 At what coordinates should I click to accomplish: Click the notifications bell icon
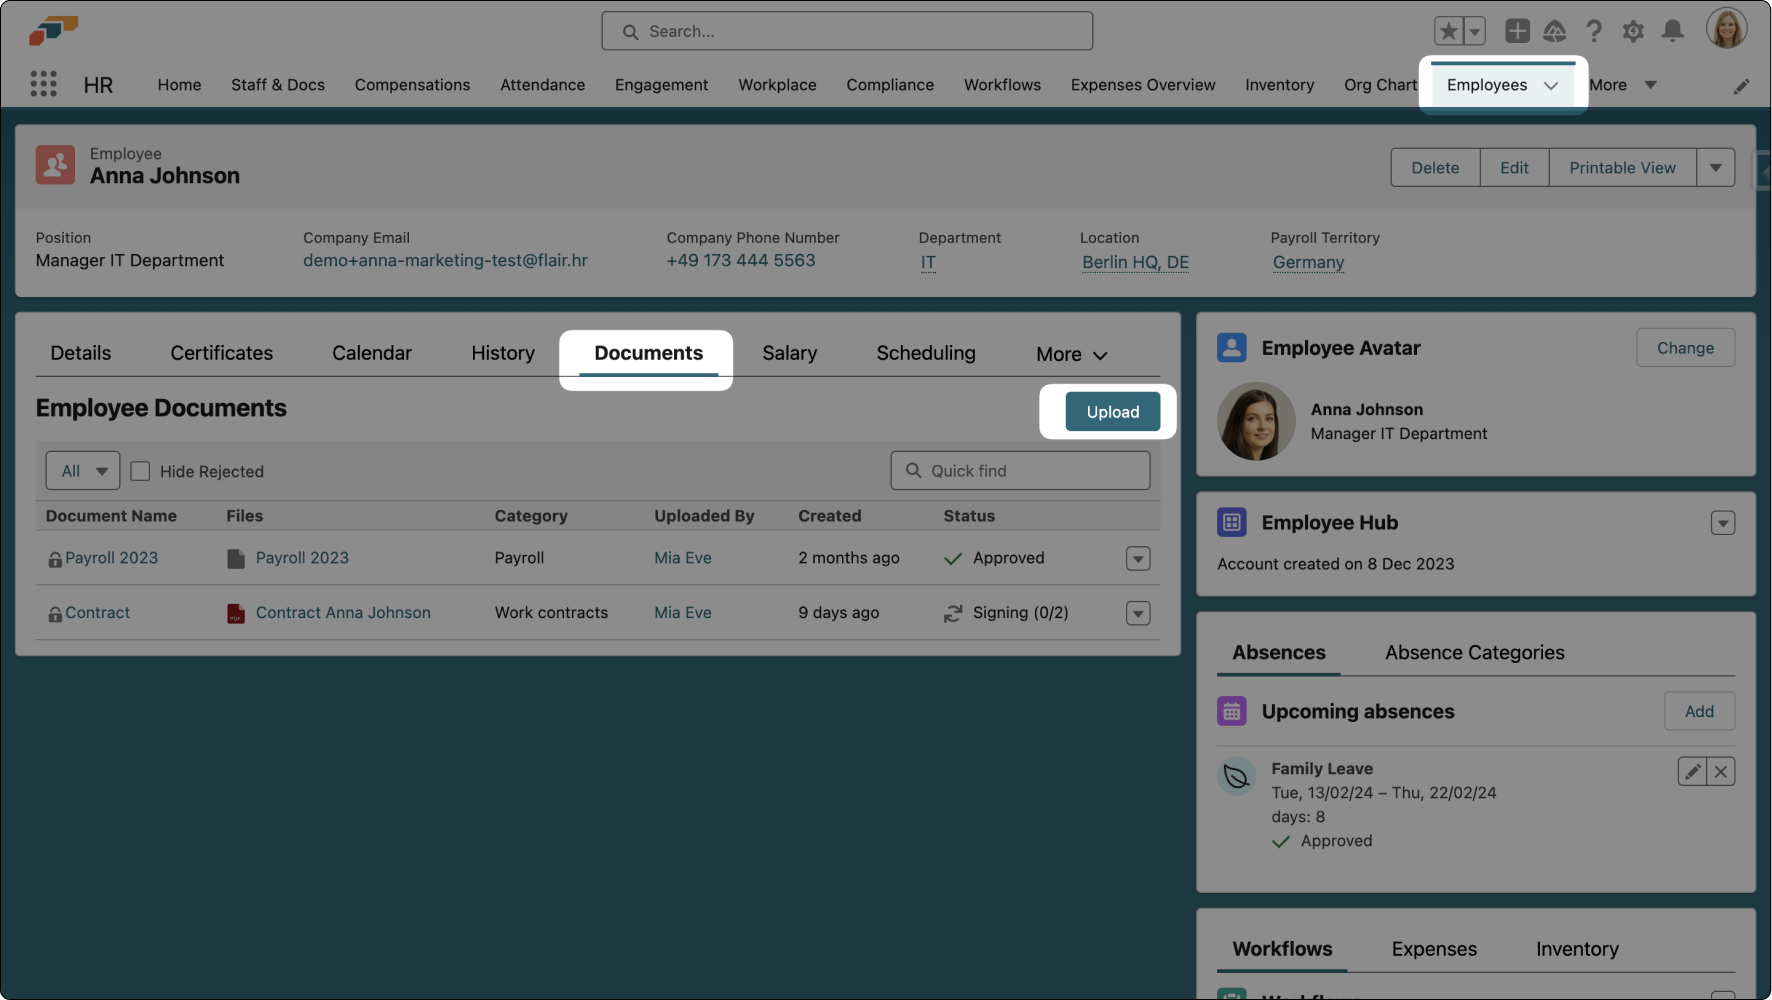[1672, 32]
